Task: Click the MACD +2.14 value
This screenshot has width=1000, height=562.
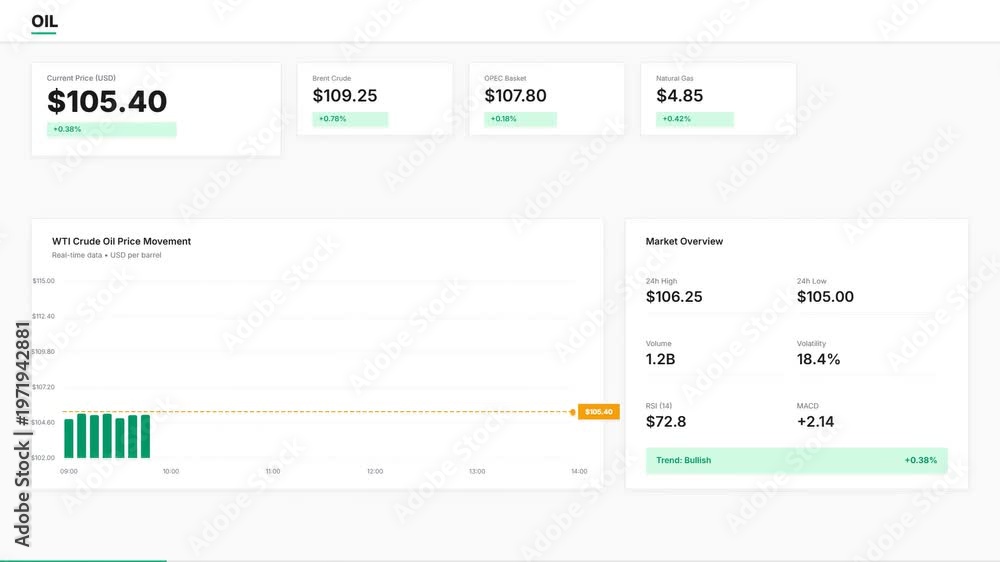Action: click(815, 422)
